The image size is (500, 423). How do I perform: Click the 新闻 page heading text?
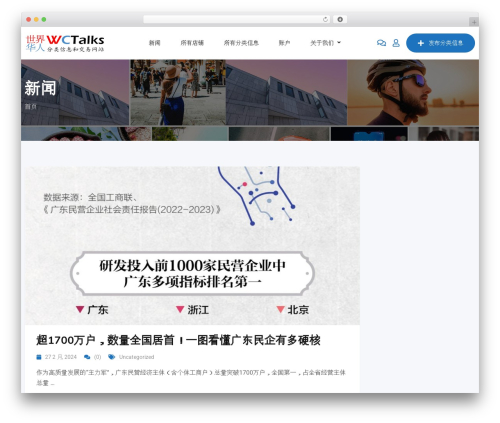[40, 88]
